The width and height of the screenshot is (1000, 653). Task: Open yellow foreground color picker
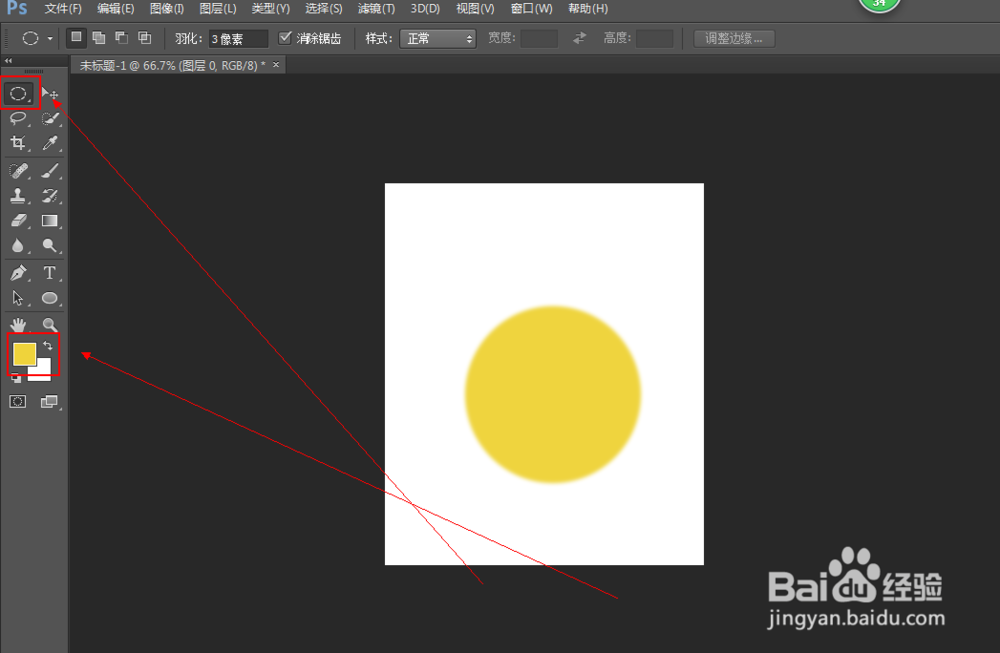(x=24, y=354)
